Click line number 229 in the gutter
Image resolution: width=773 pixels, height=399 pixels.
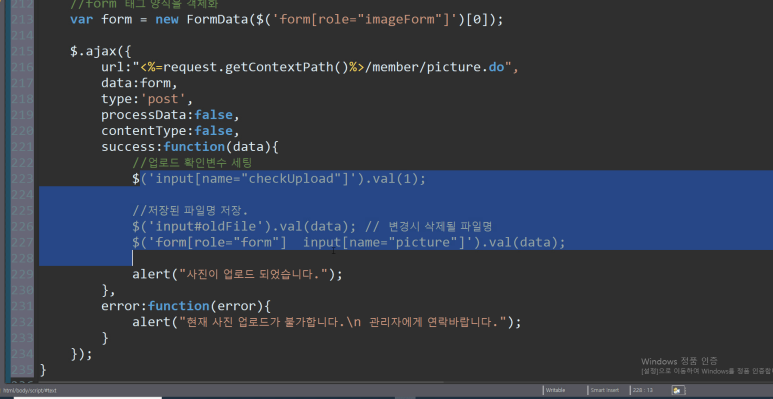[22, 274]
